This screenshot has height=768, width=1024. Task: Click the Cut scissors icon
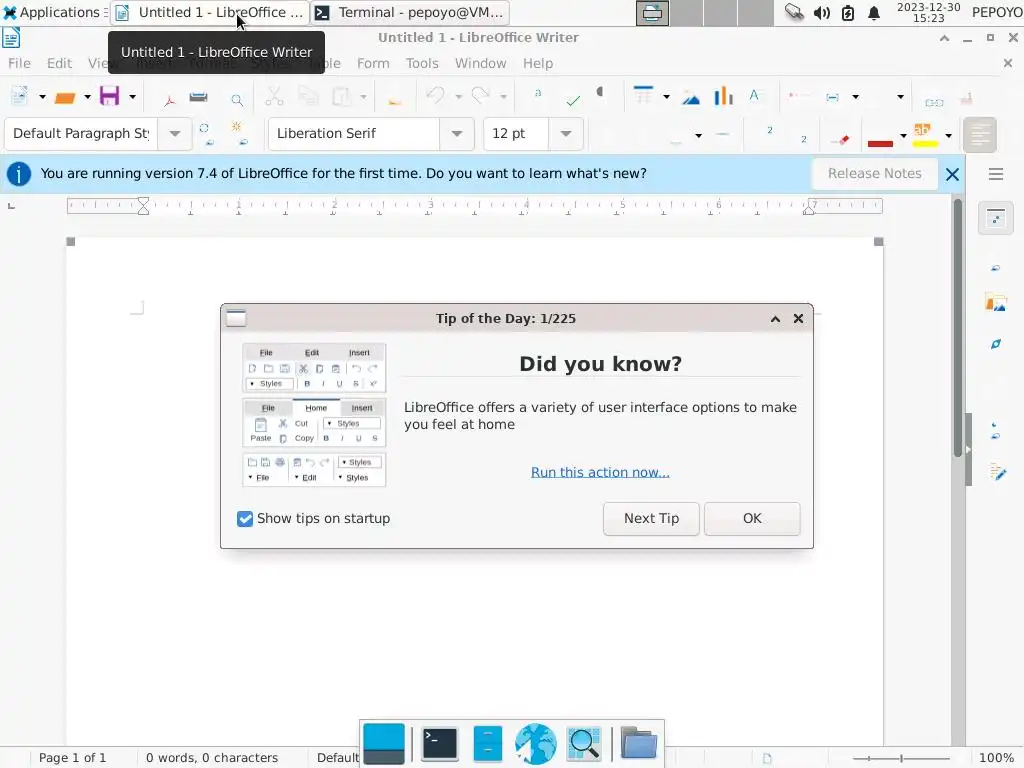pos(274,97)
